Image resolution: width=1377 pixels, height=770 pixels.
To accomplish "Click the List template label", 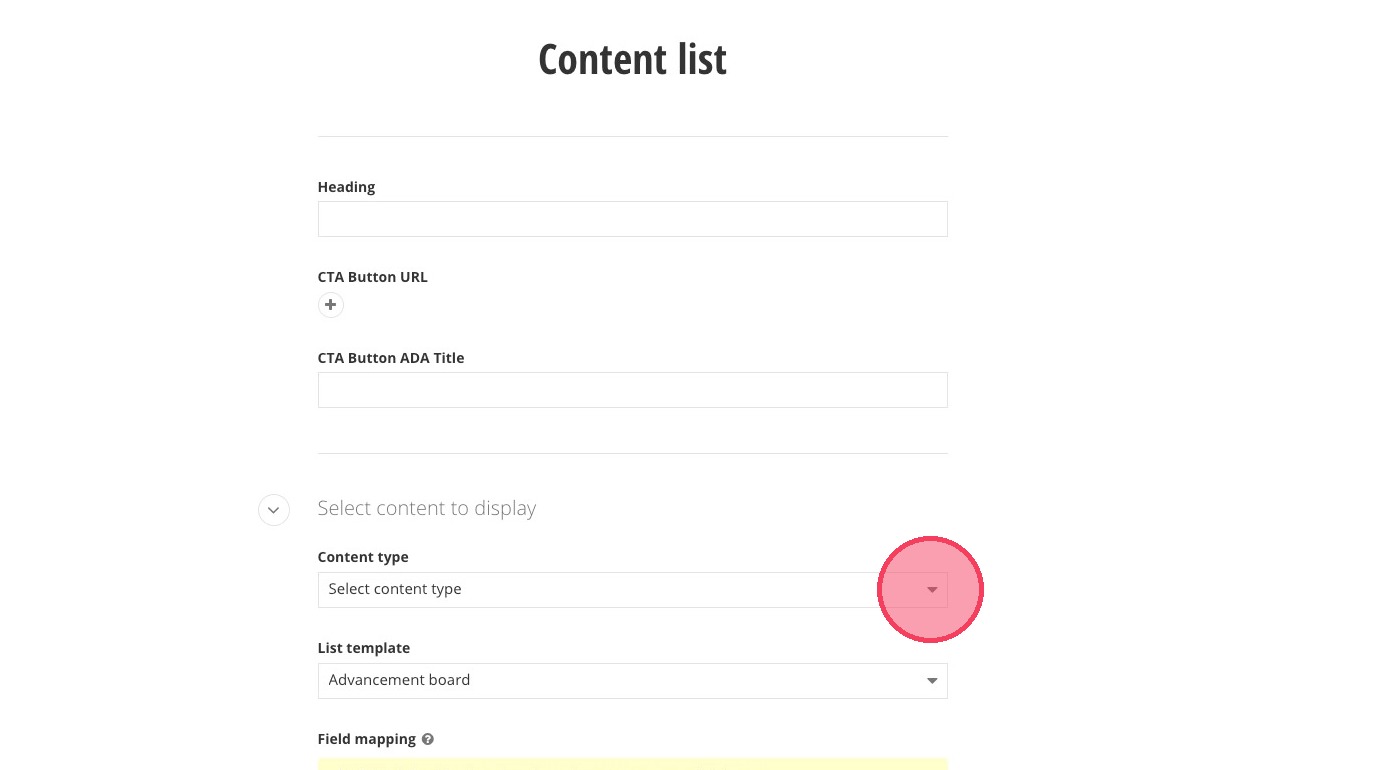I will 363,648.
